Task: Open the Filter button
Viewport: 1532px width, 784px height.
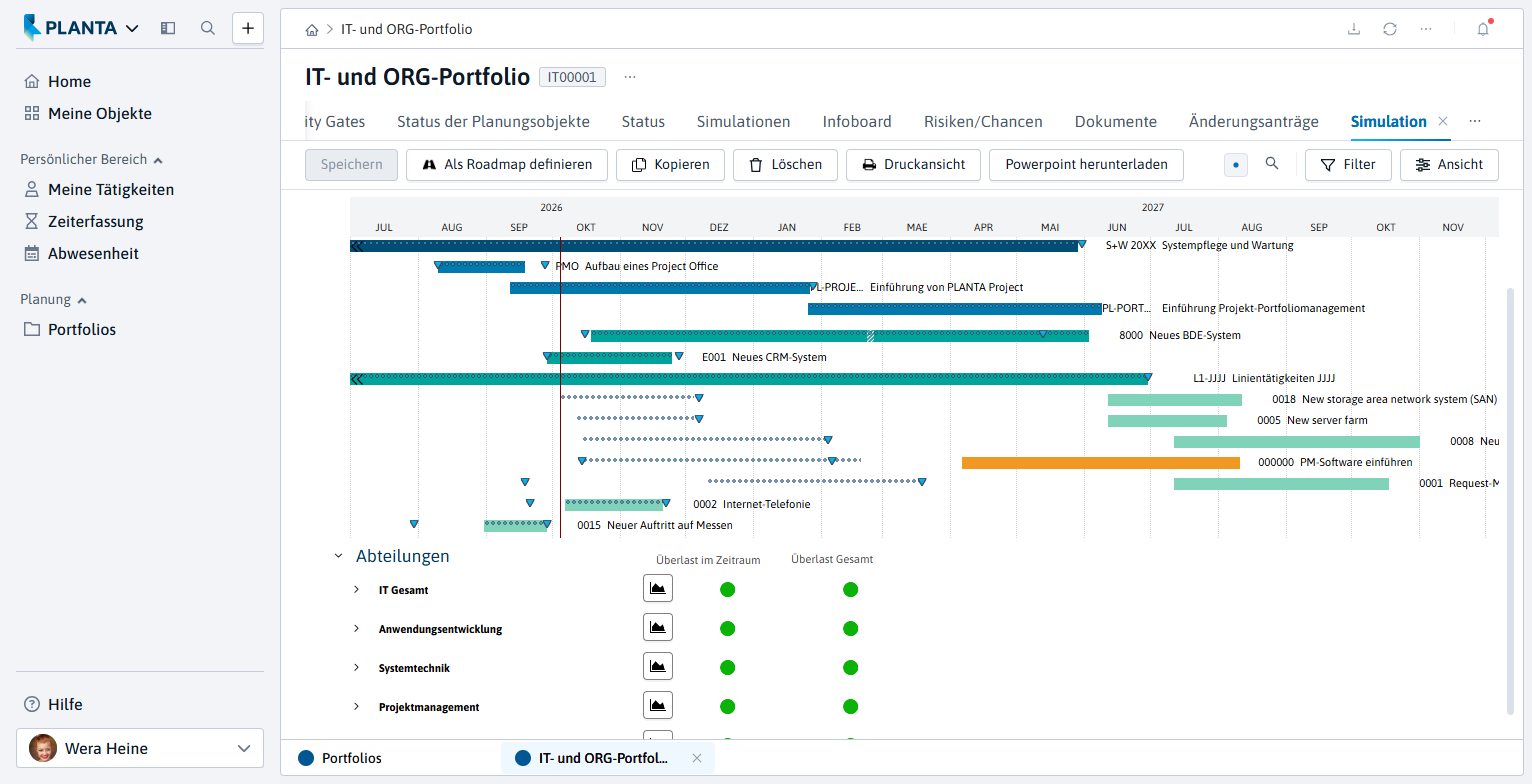Action: [x=1348, y=165]
